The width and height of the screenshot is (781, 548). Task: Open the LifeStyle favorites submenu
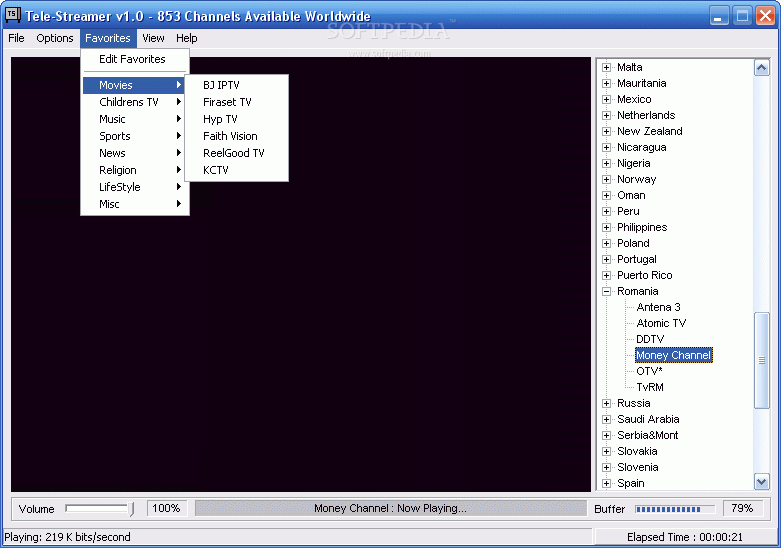[x=135, y=187]
